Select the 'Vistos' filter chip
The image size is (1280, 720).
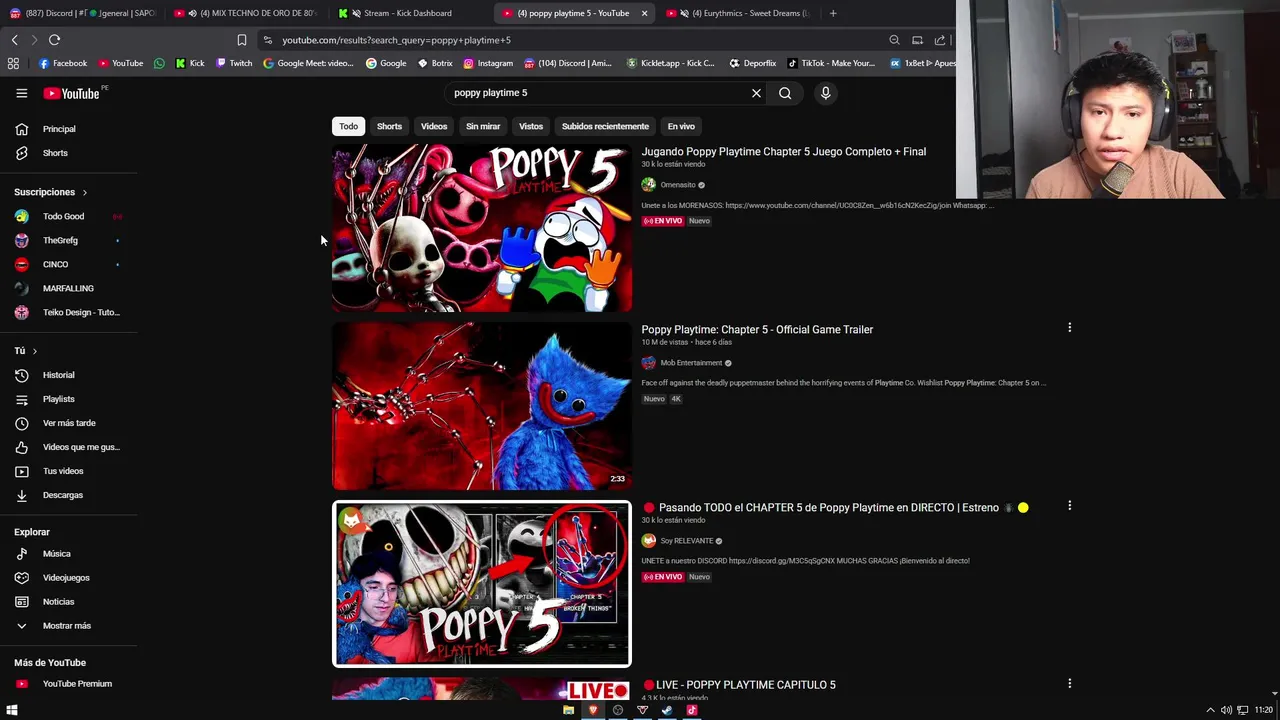coord(531,126)
